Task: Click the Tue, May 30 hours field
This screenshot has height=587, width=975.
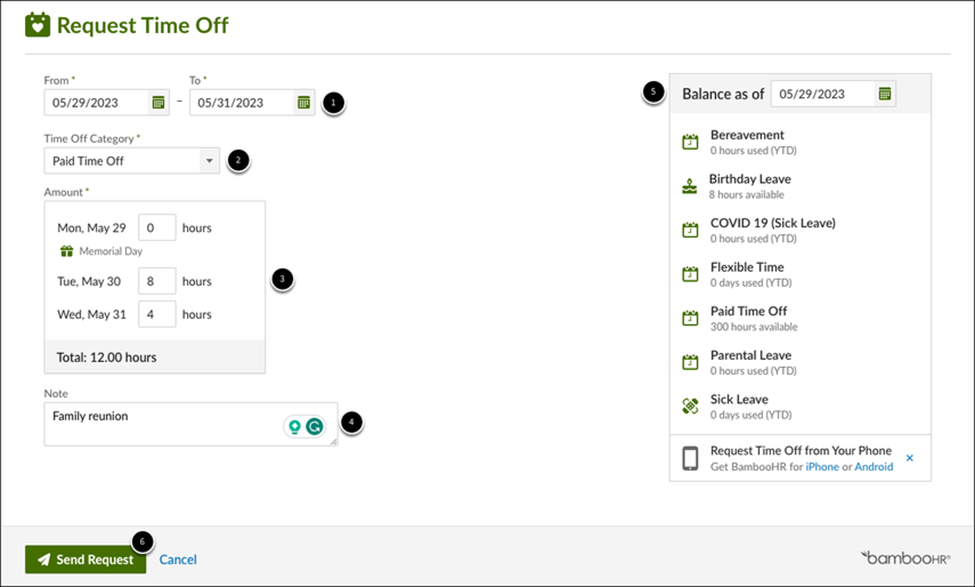Action: (157, 281)
